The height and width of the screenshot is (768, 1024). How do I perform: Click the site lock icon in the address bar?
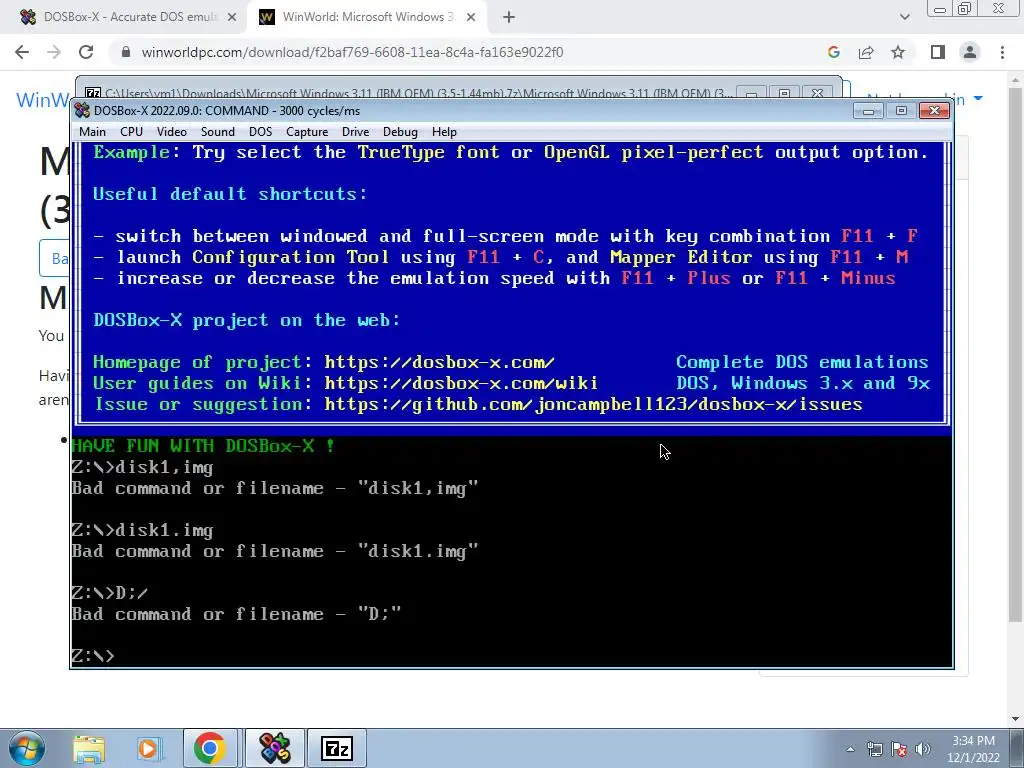(126, 52)
